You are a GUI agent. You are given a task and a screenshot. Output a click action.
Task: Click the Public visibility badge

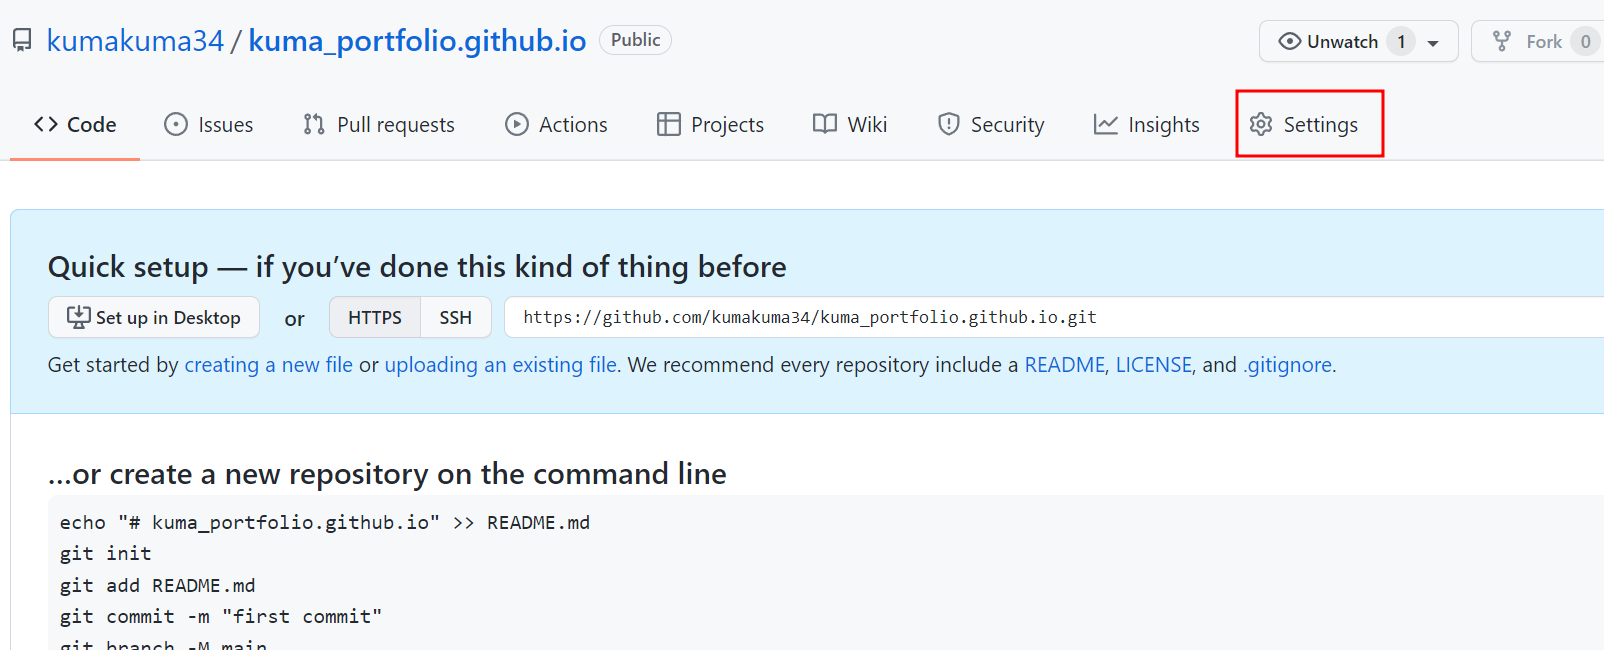click(635, 40)
